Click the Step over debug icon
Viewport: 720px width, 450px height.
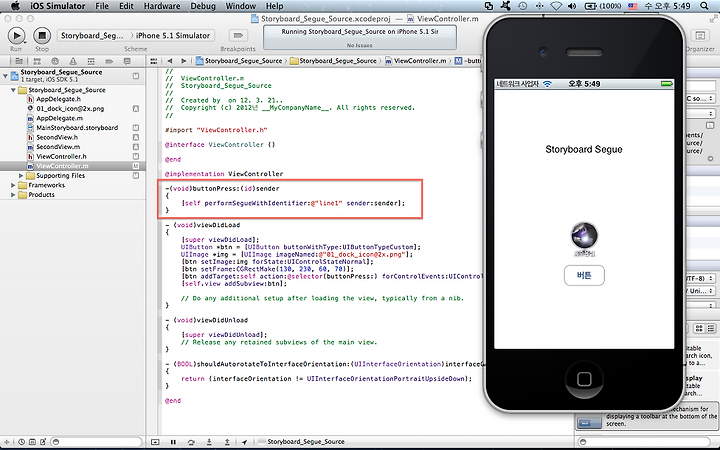(191, 442)
